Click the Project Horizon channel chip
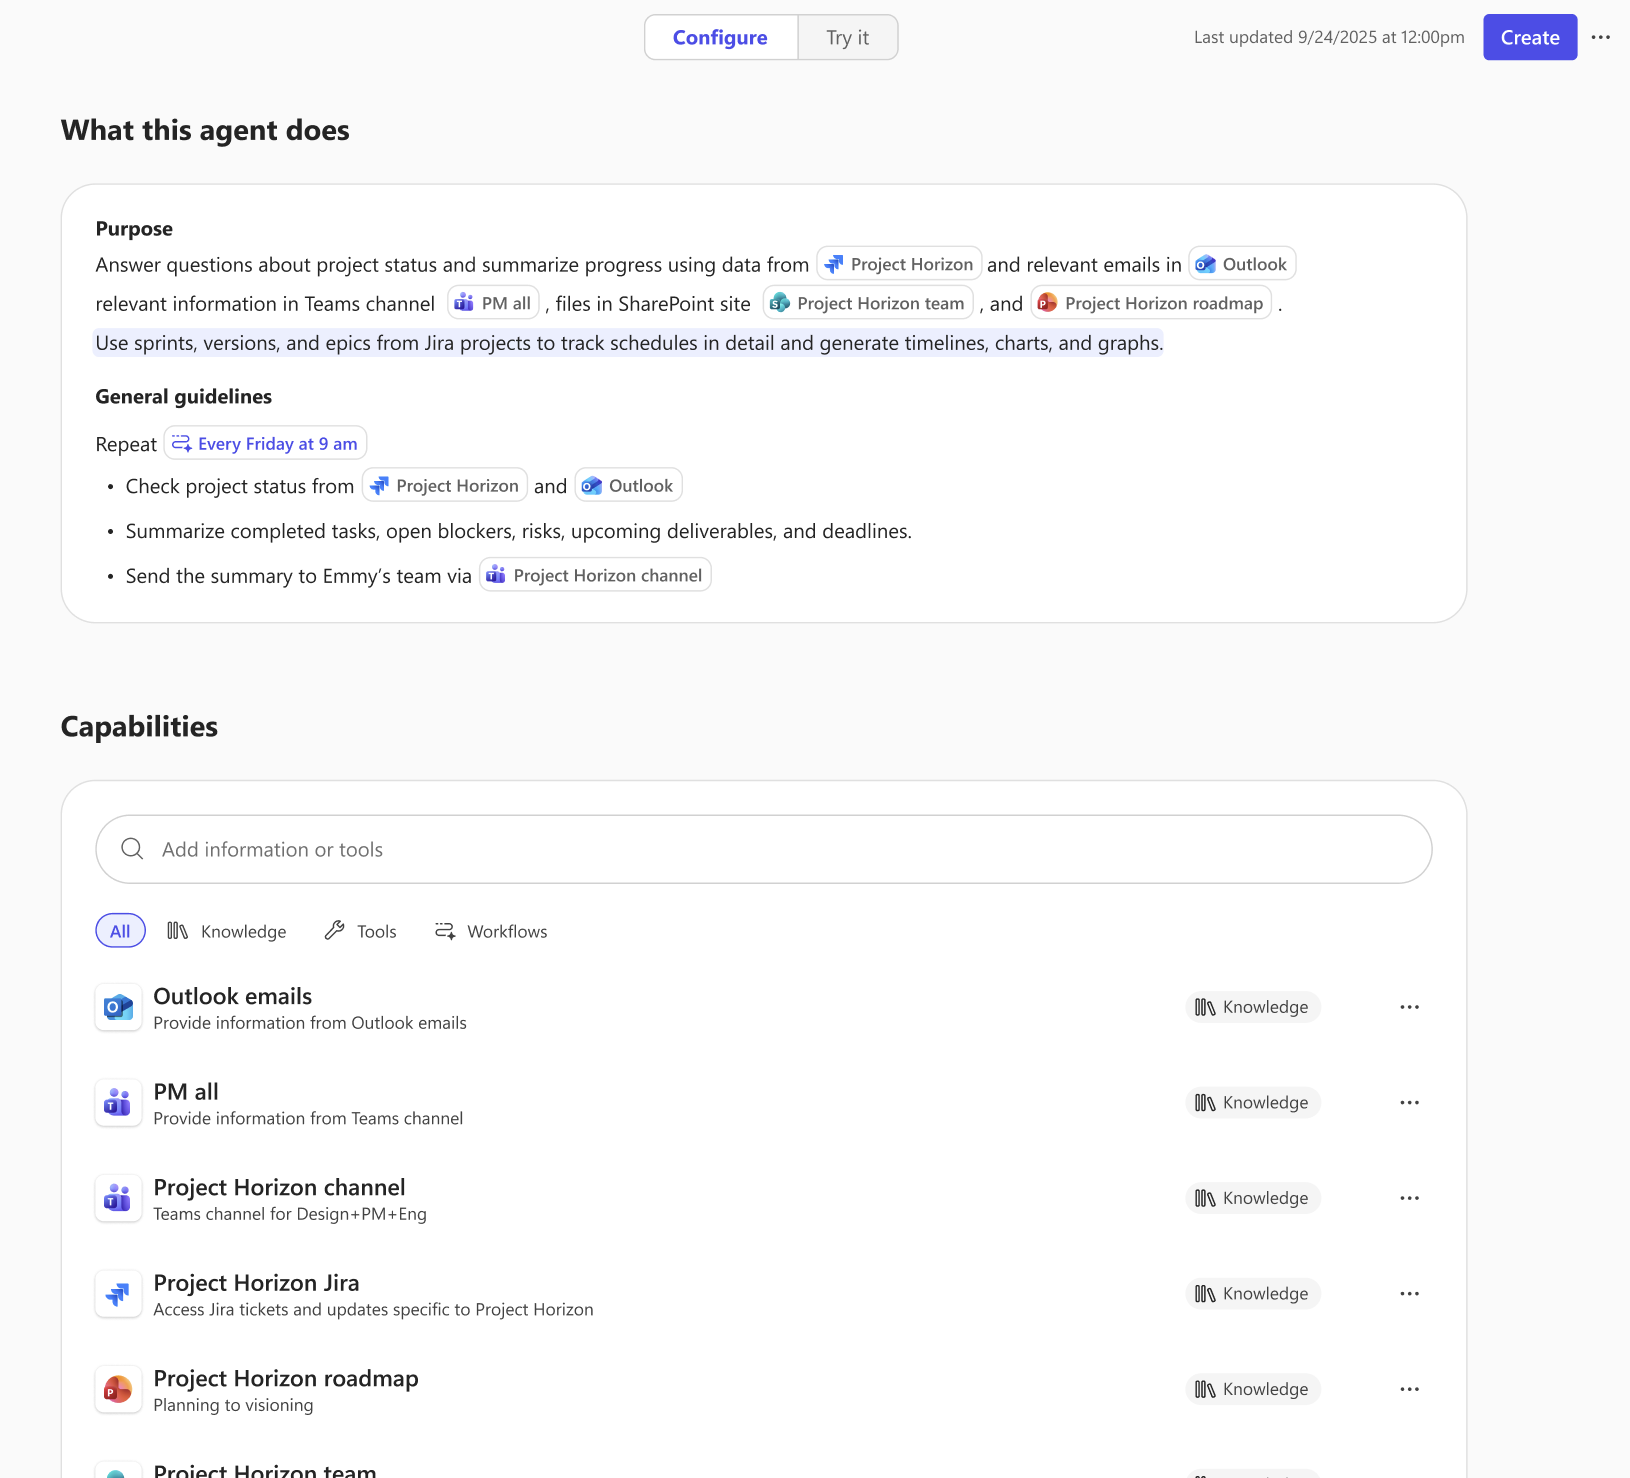Image resolution: width=1630 pixels, height=1478 pixels. [x=595, y=575]
